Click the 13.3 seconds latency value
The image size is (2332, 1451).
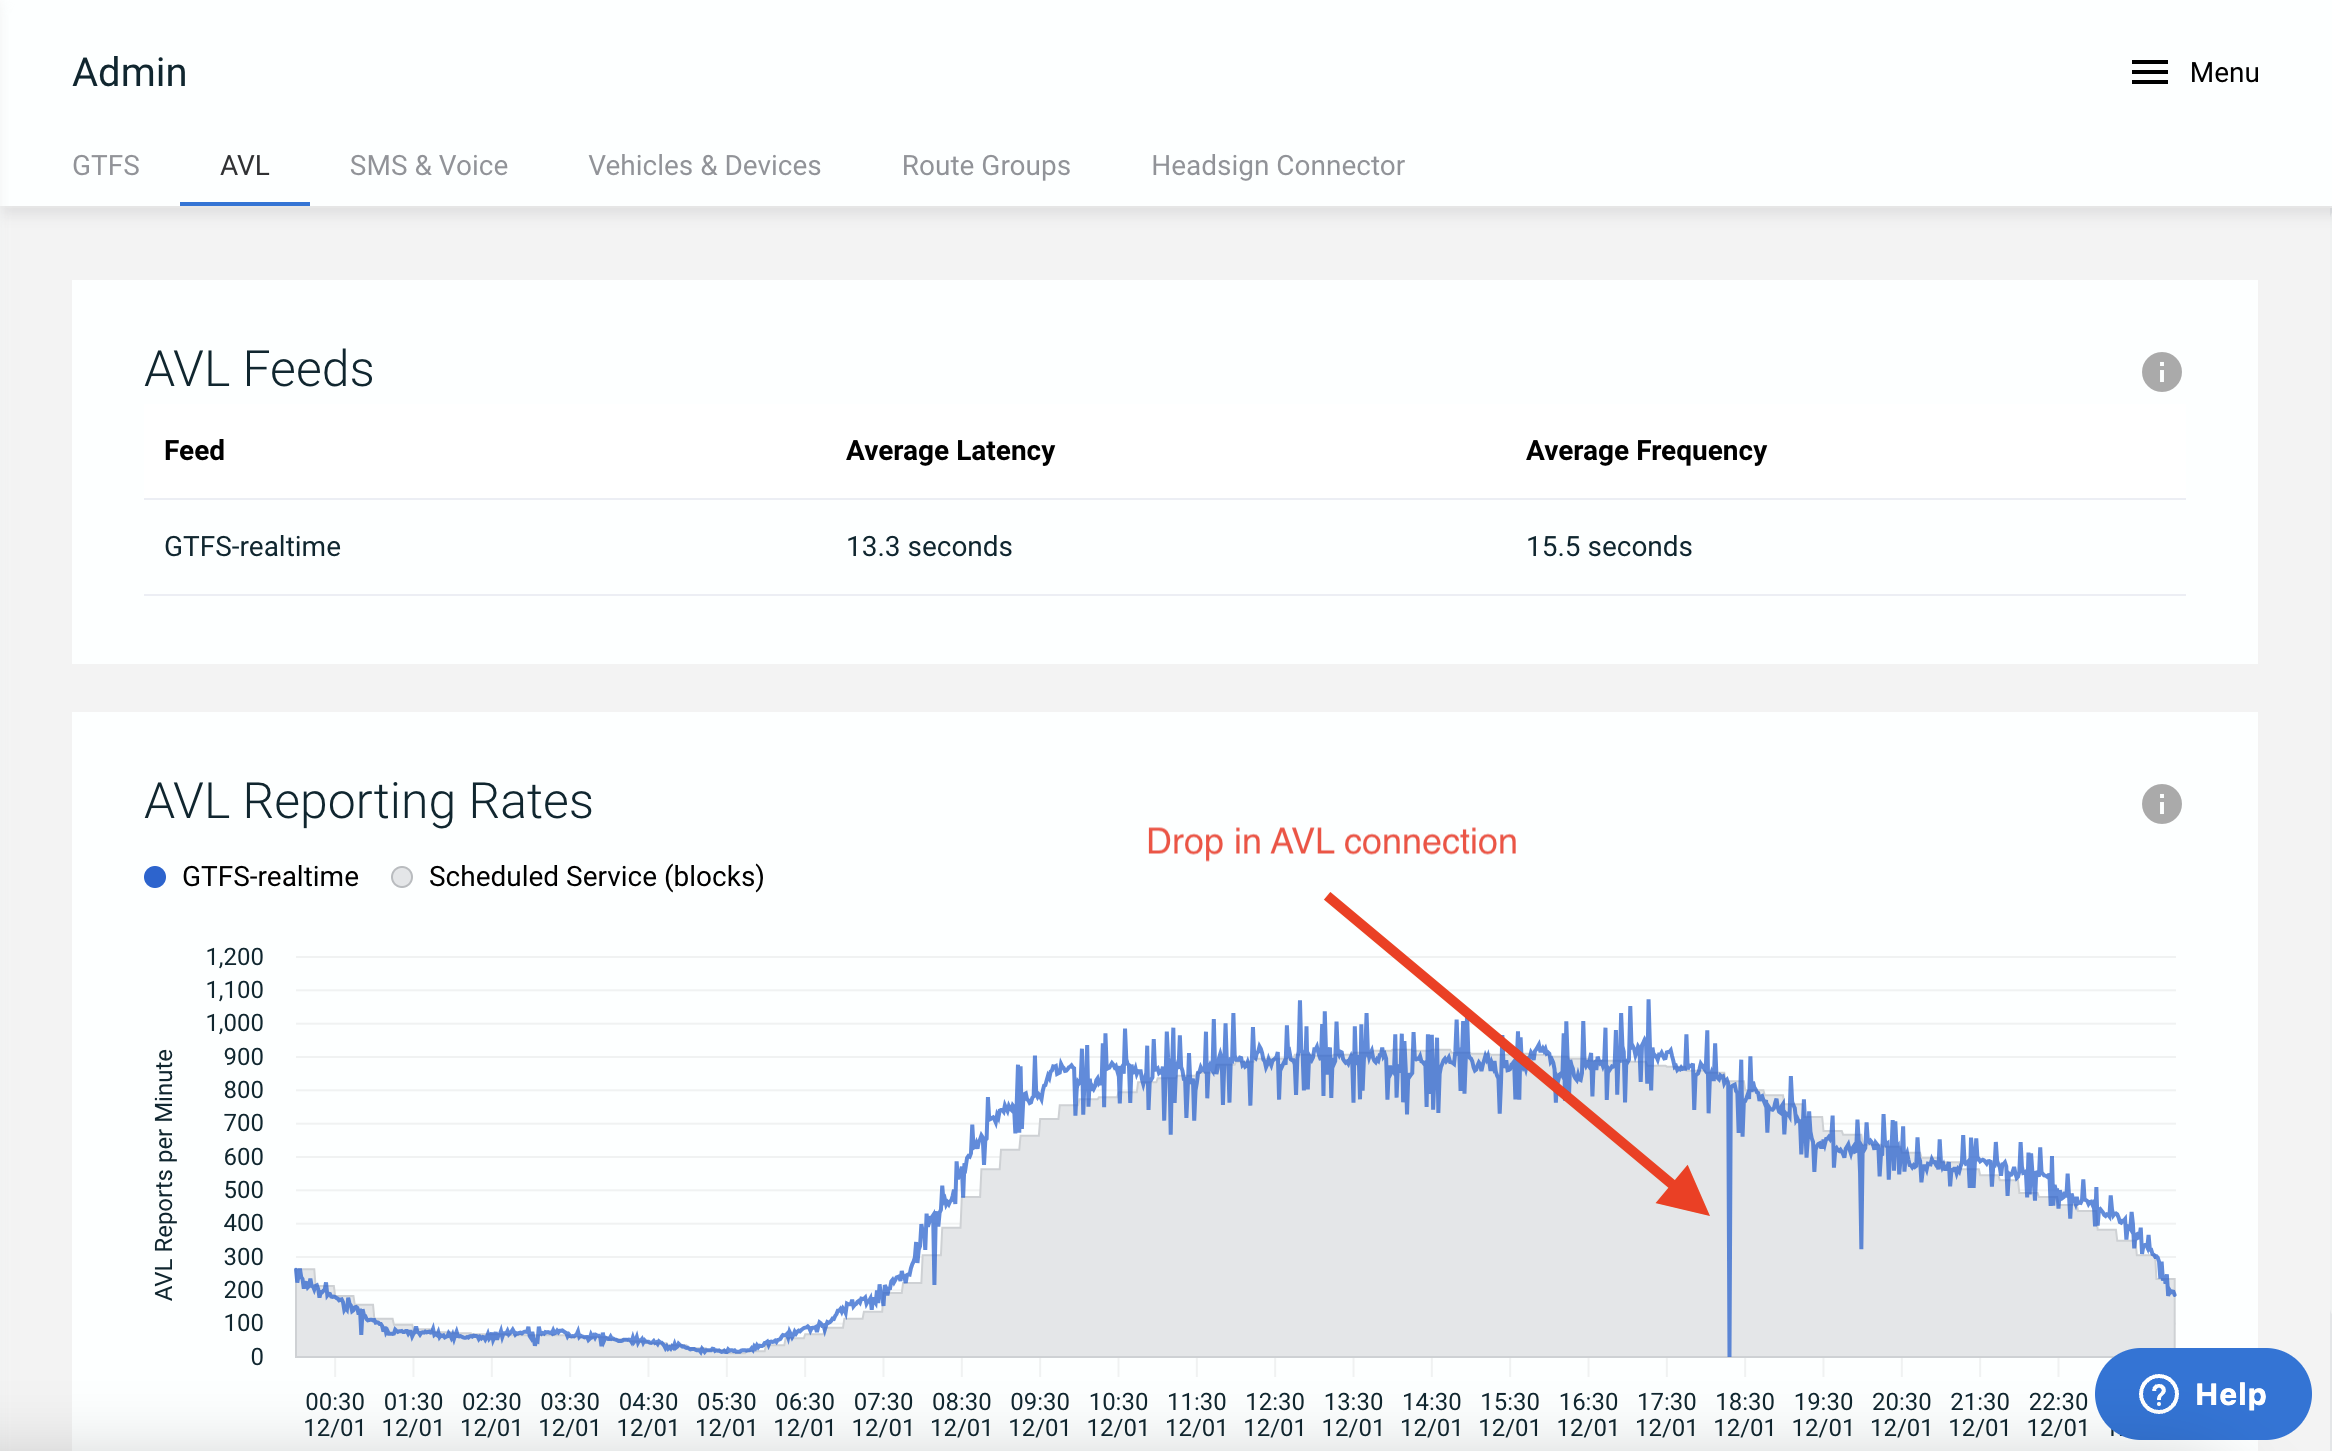tap(929, 547)
